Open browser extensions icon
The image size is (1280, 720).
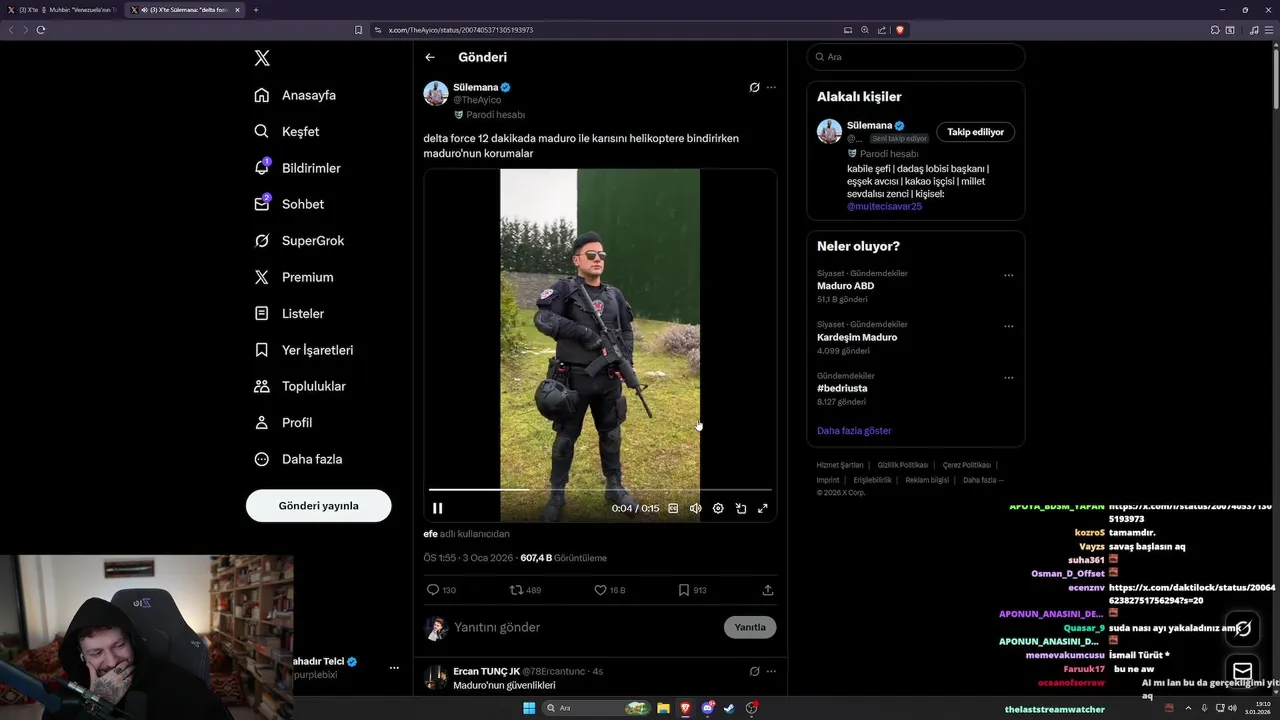1215,30
